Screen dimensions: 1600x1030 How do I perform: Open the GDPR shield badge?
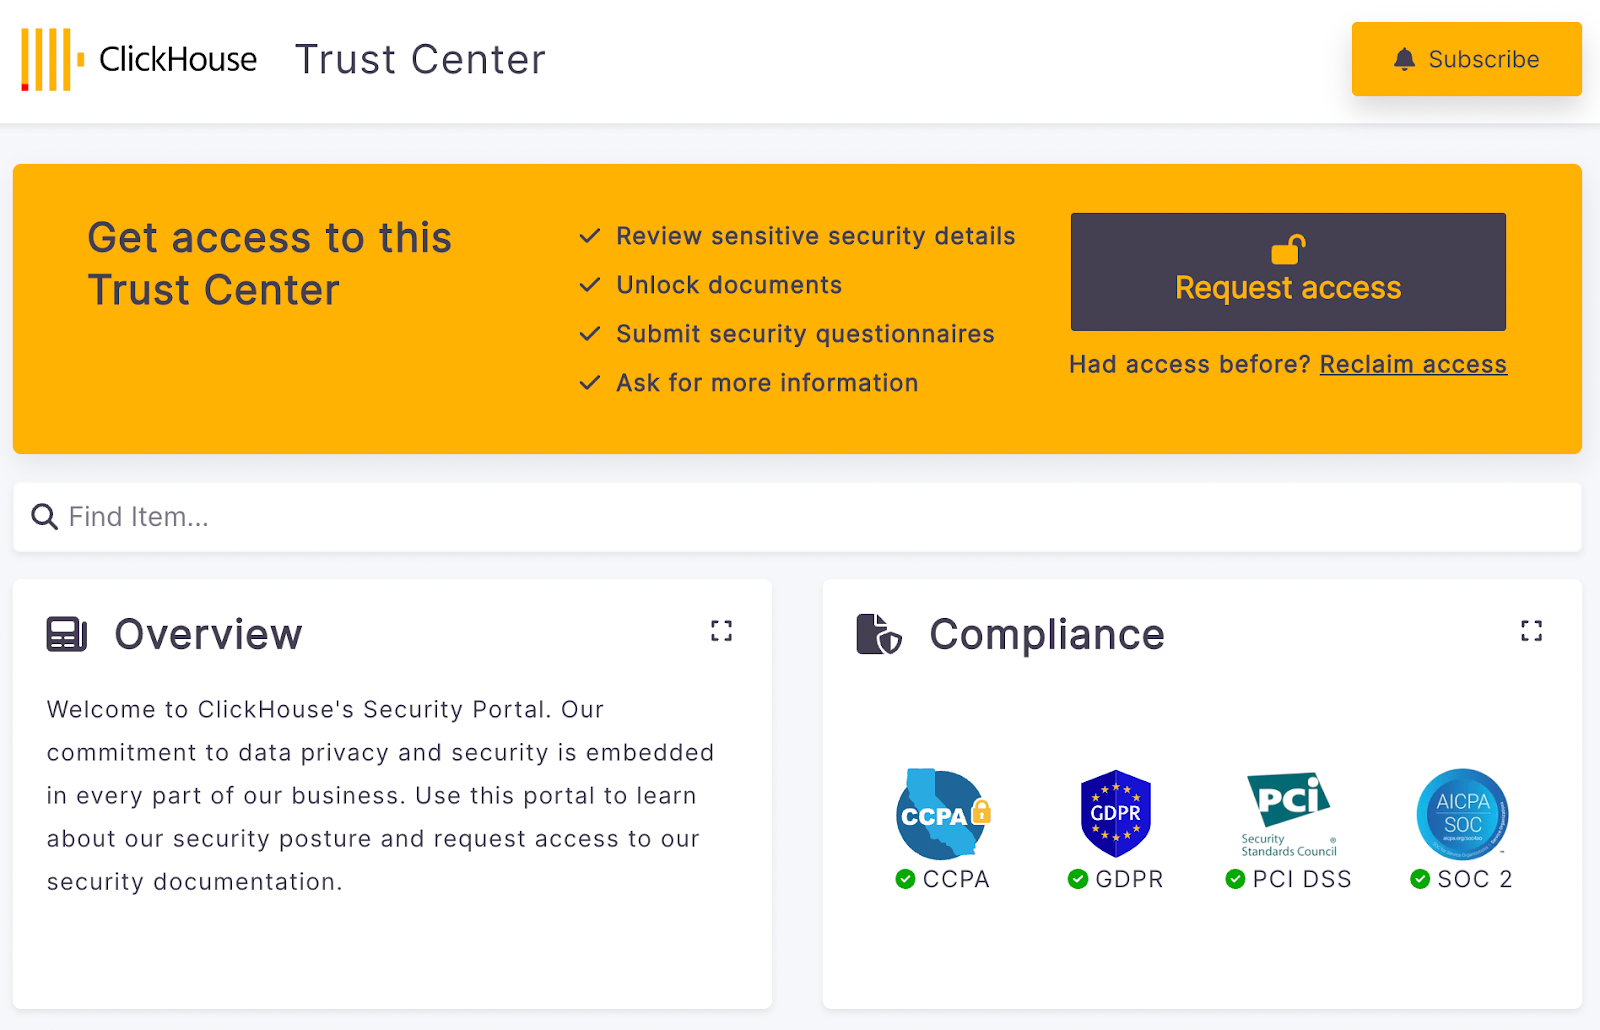point(1116,814)
